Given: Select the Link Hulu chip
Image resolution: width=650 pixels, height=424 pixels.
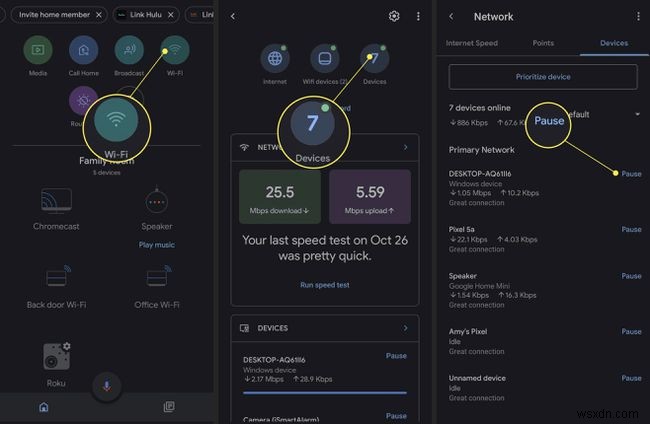Looking at the screenshot, I should coord(145,15).
